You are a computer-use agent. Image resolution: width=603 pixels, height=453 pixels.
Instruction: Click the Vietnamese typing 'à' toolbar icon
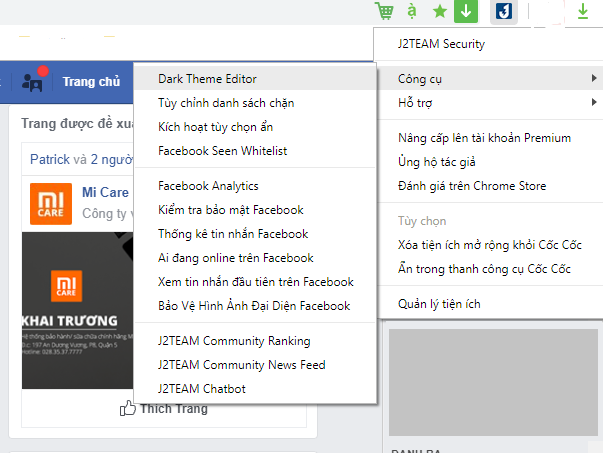click(x=411, y=11)
